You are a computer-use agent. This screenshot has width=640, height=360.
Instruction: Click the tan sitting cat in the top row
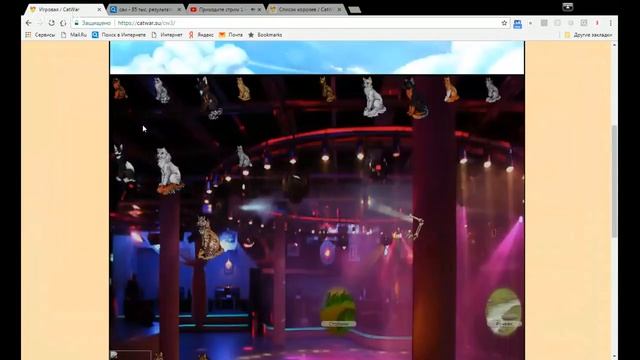[243, 89]
